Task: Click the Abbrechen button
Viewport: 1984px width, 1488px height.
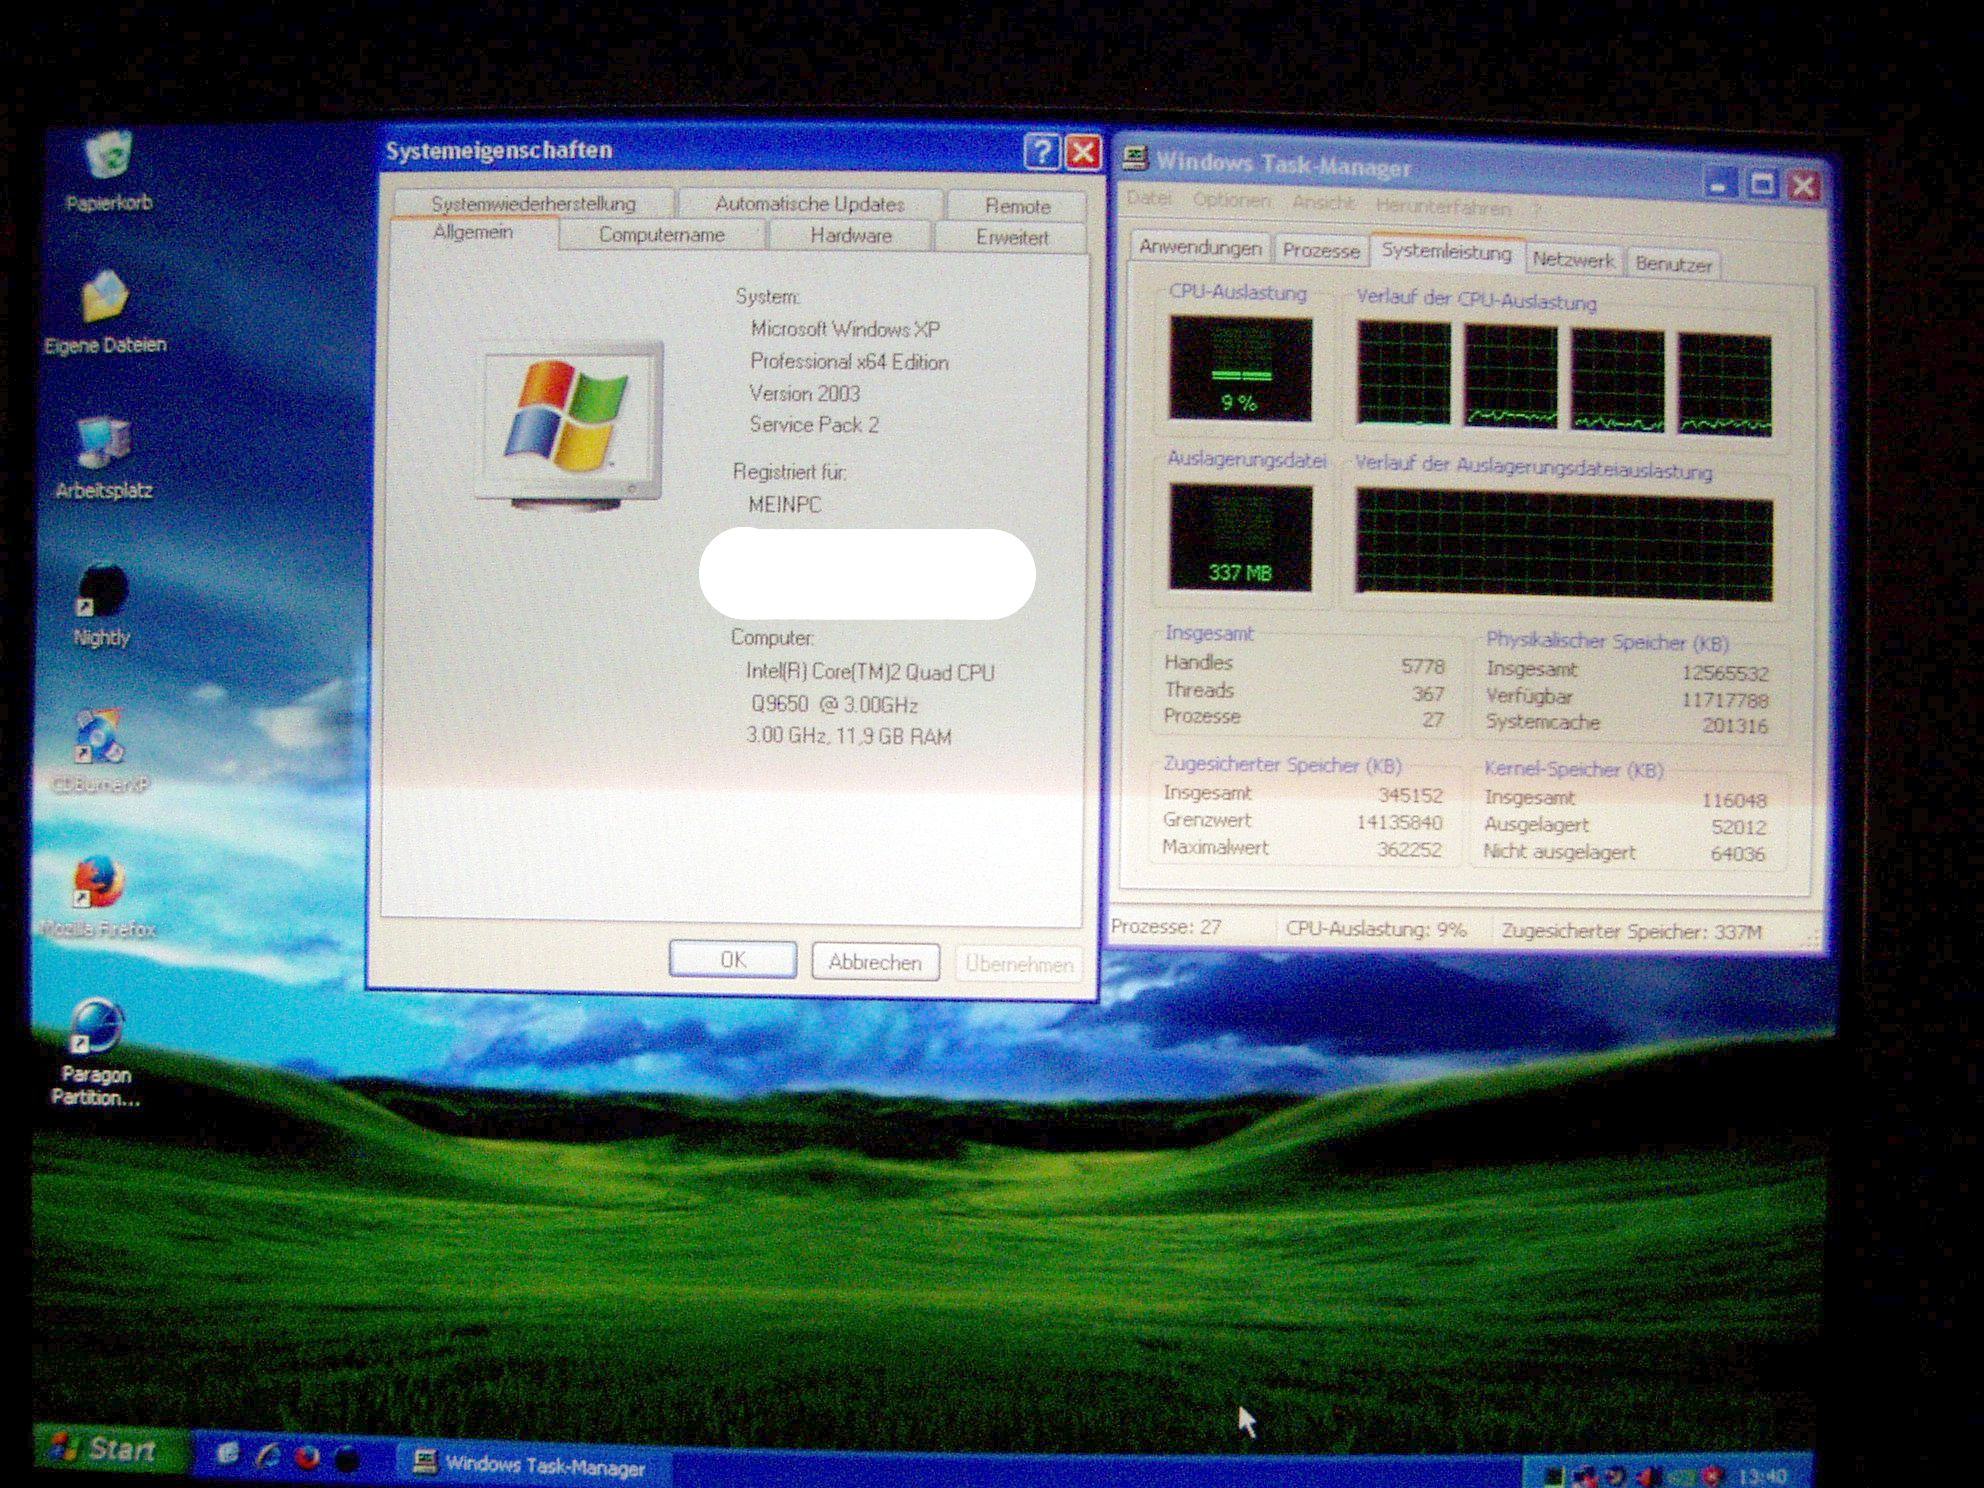Action: (875, 962)
